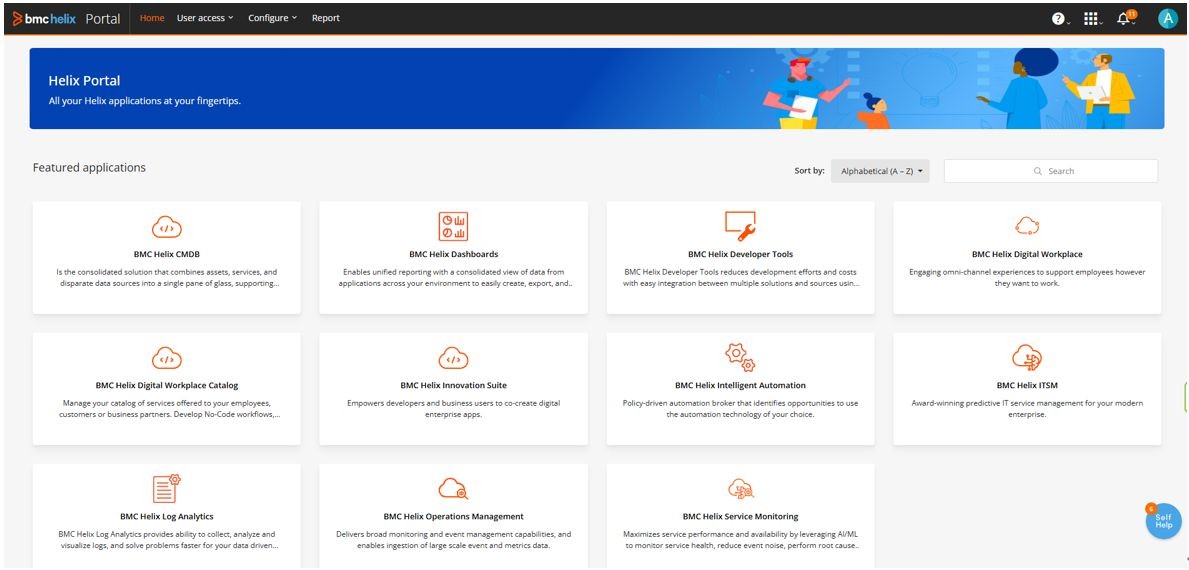Expand the User access menu

point(205,18)
